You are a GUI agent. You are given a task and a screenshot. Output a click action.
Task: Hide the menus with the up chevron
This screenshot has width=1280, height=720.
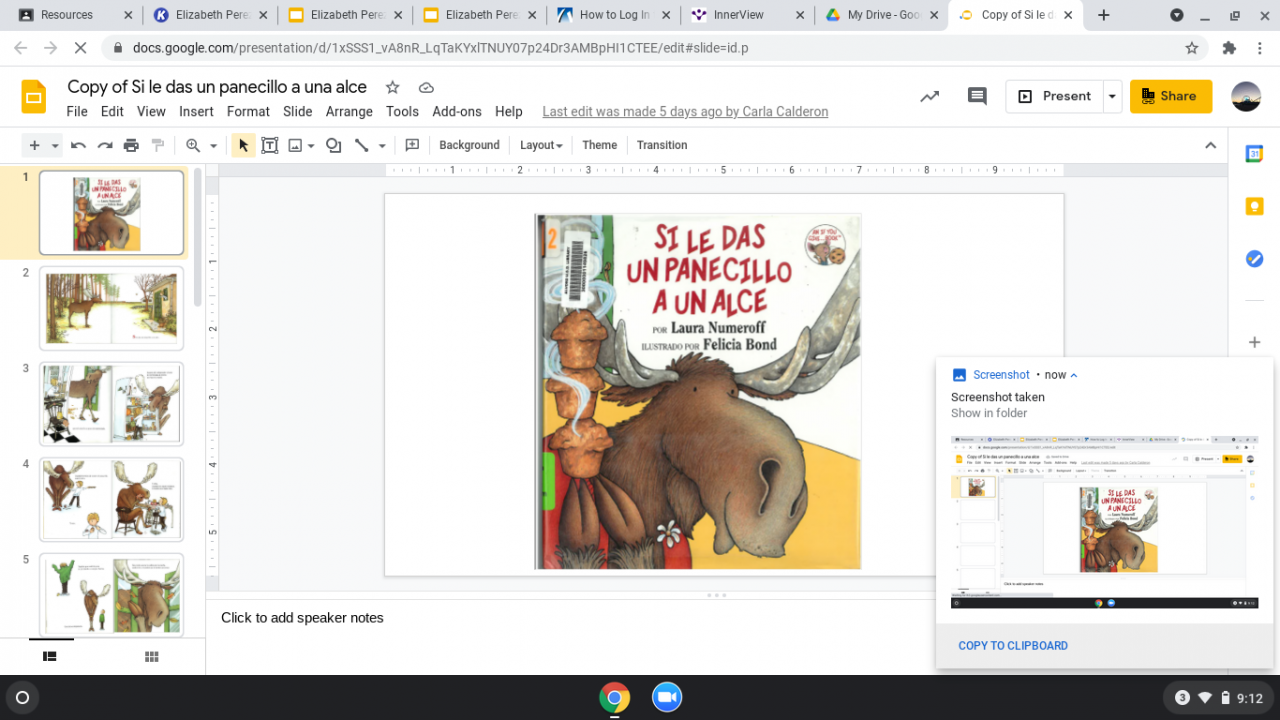[1210, 145]
